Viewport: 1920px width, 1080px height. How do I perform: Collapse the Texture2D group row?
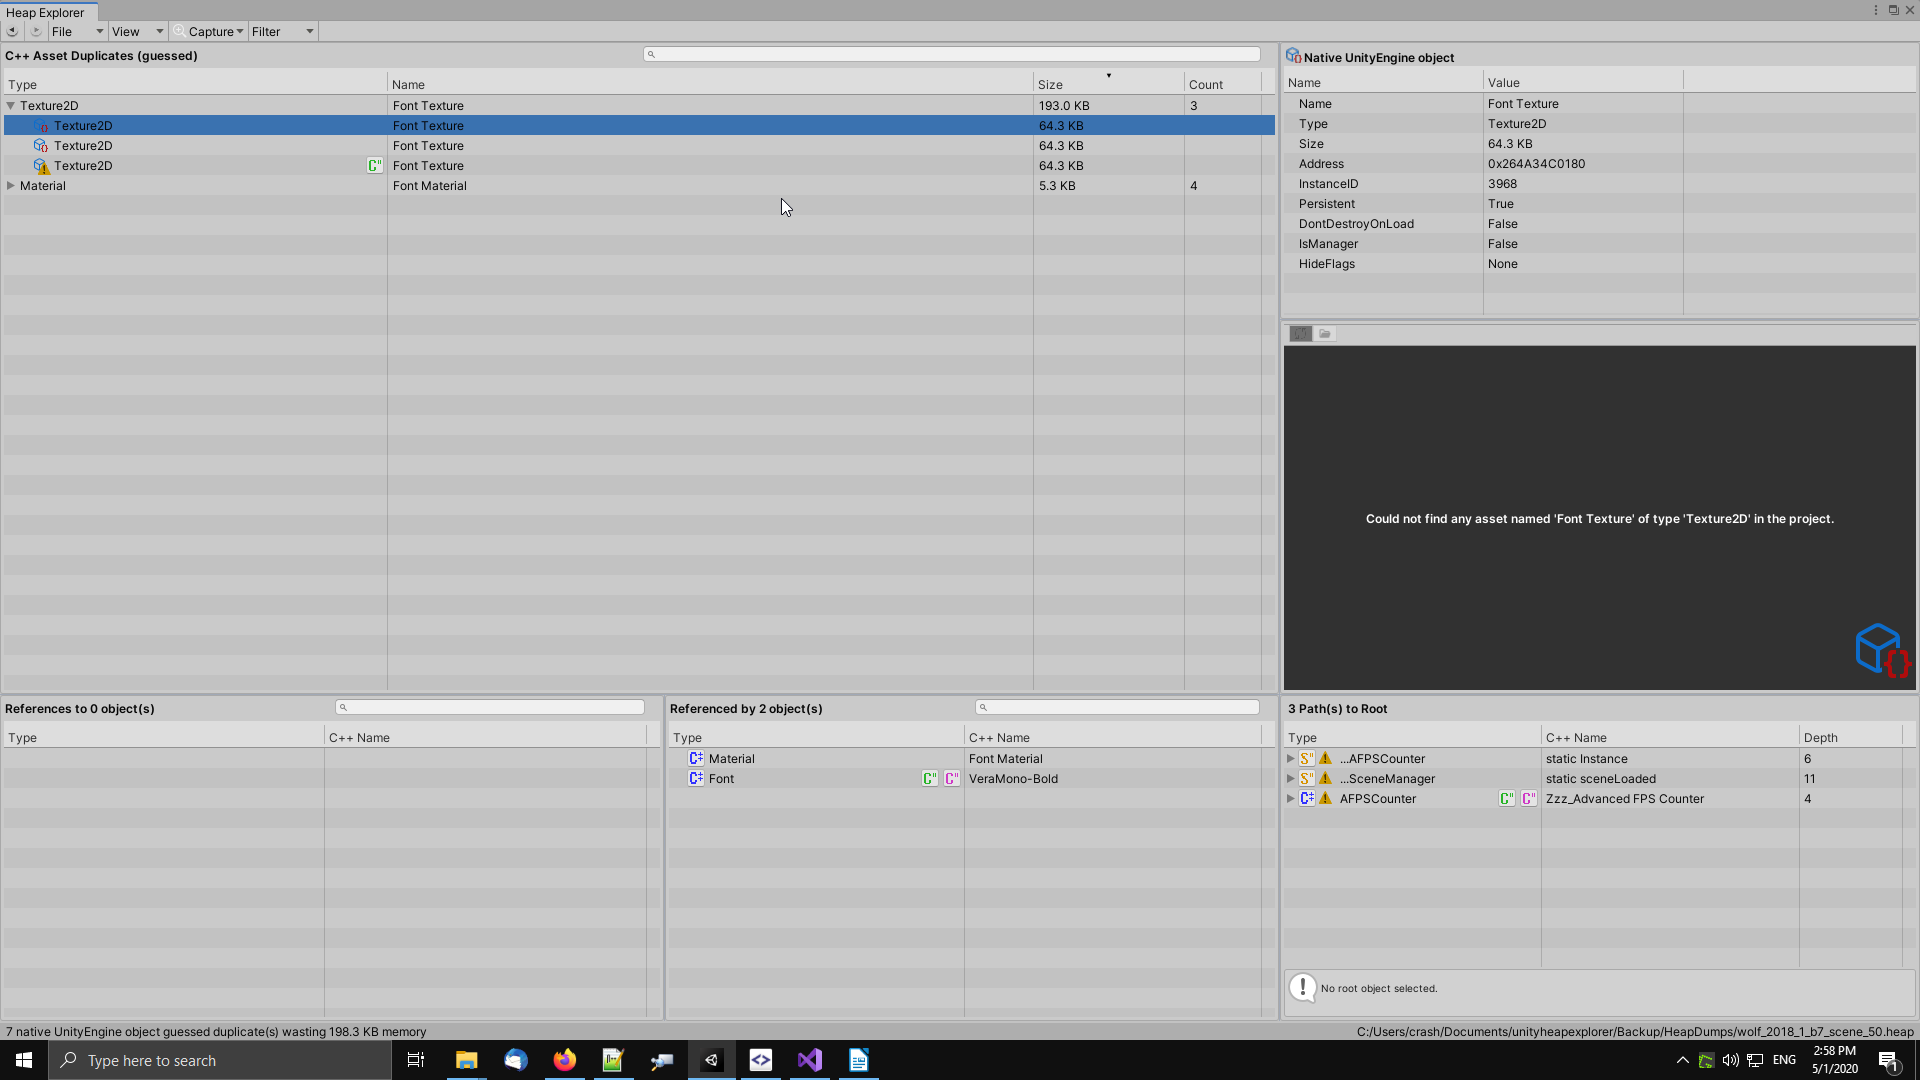[x=11, y=106]
